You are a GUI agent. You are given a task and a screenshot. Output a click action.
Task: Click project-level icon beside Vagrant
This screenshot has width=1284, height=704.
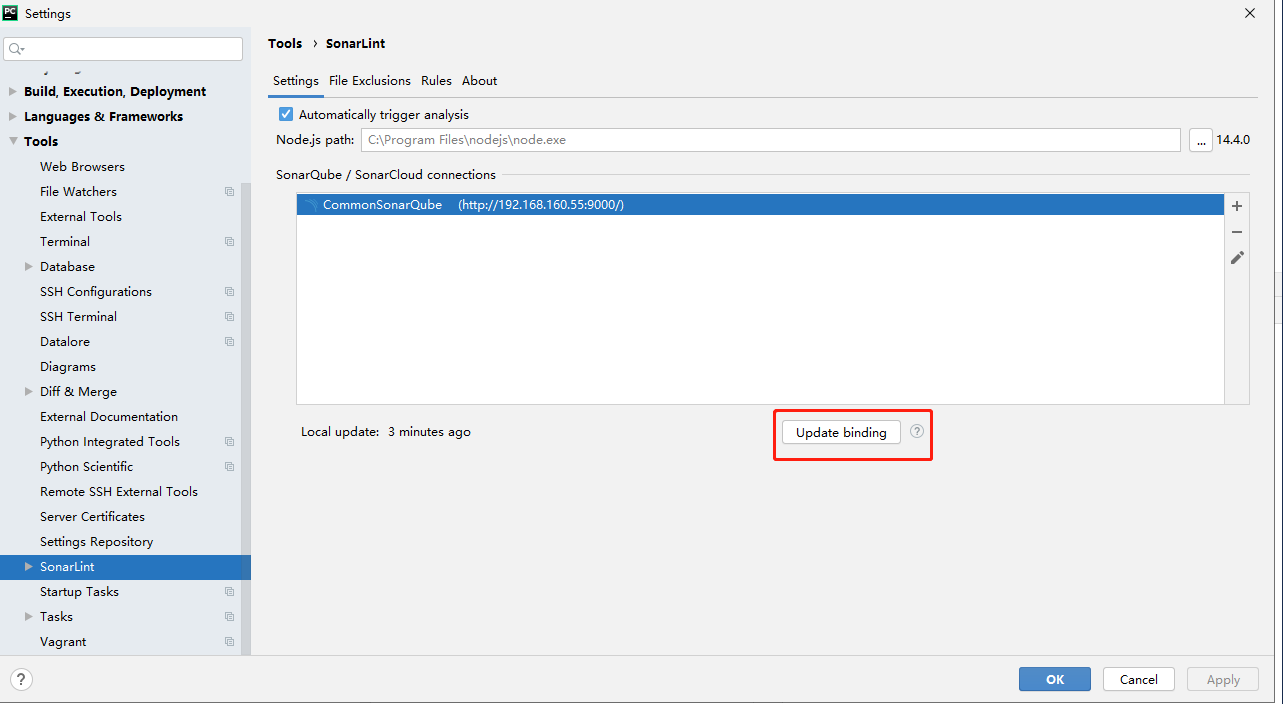pos(230,642)
